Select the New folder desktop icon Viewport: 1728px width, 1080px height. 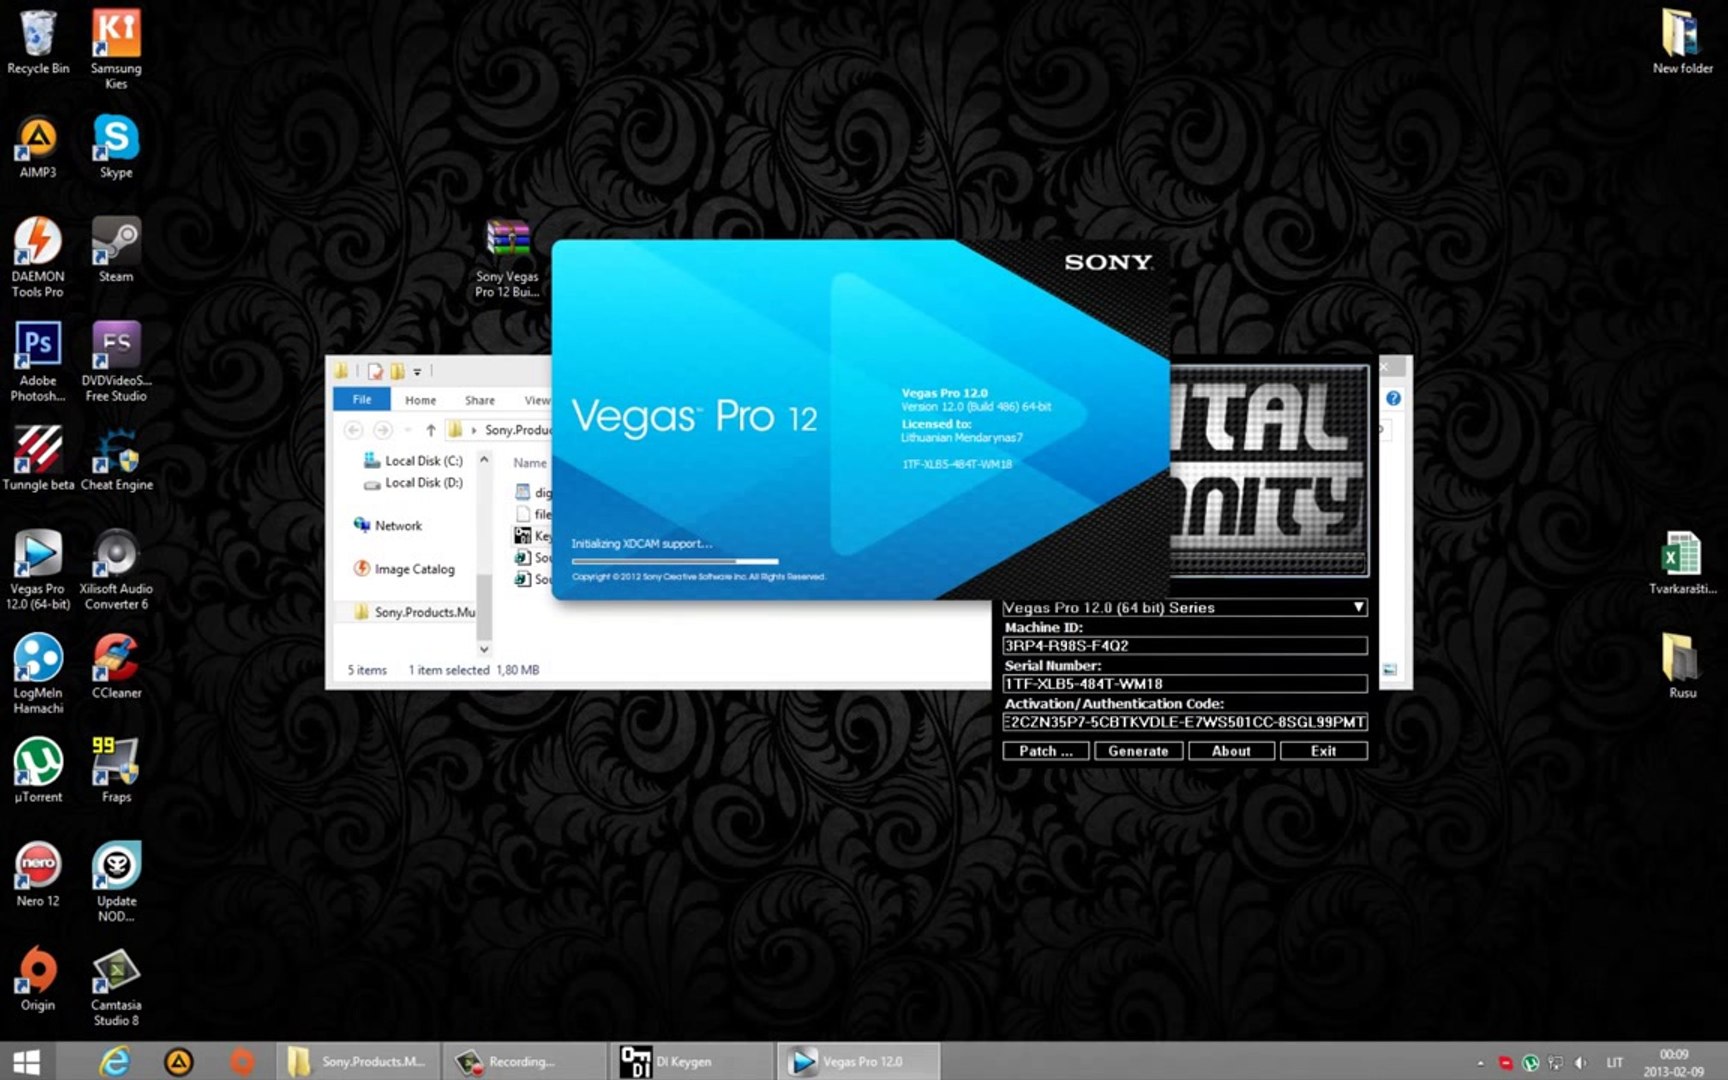(x=1682, y=42)
